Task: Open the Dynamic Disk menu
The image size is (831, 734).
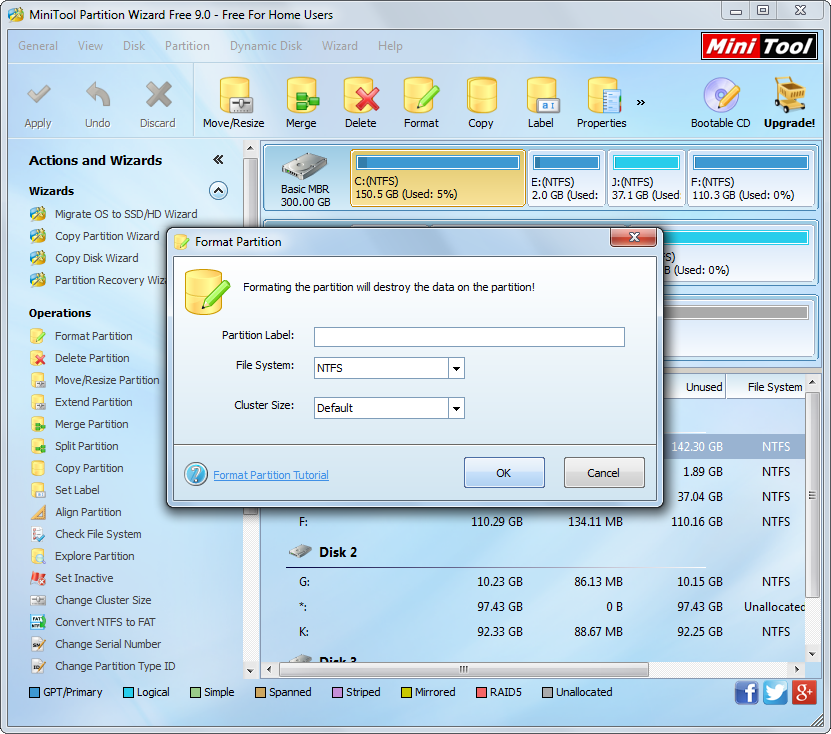Action: 266,46
